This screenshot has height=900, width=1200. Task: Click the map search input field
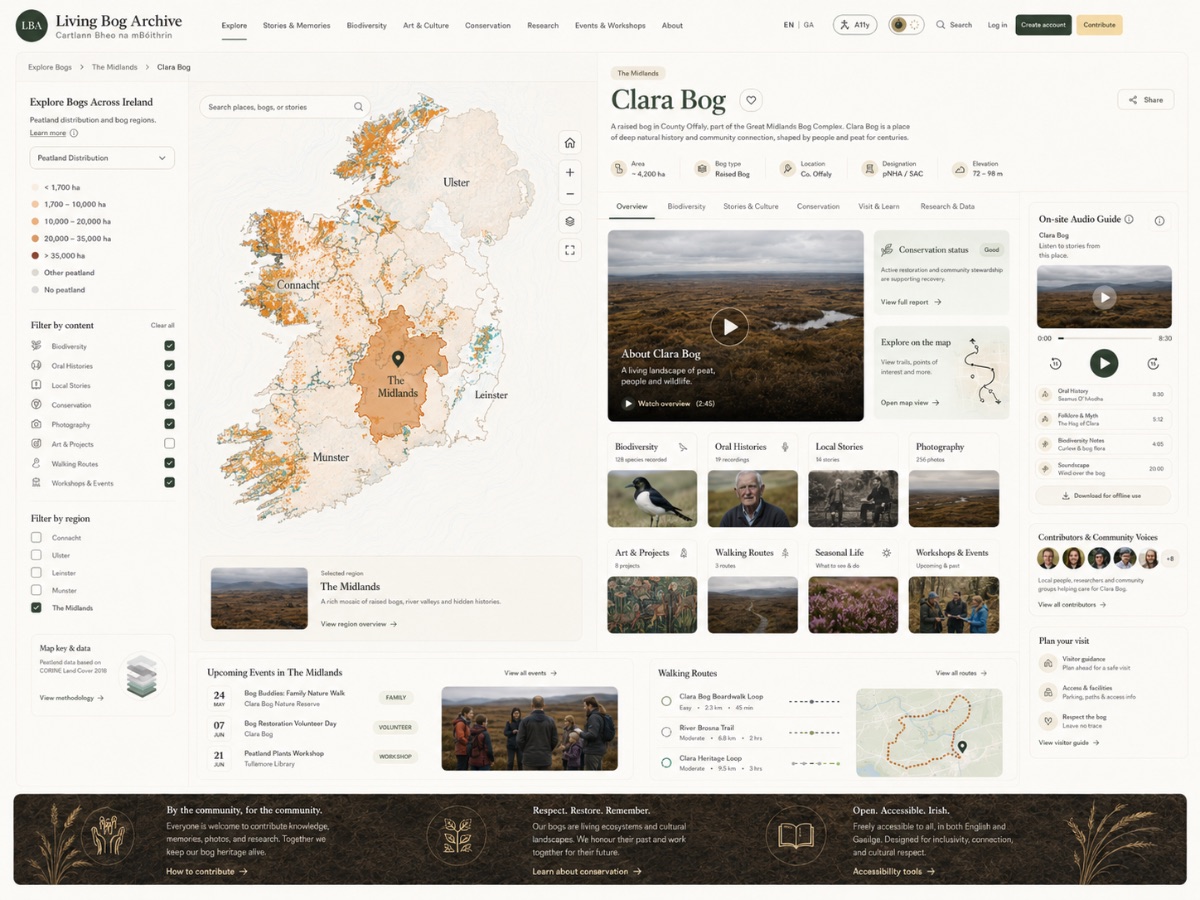[285, 107]
